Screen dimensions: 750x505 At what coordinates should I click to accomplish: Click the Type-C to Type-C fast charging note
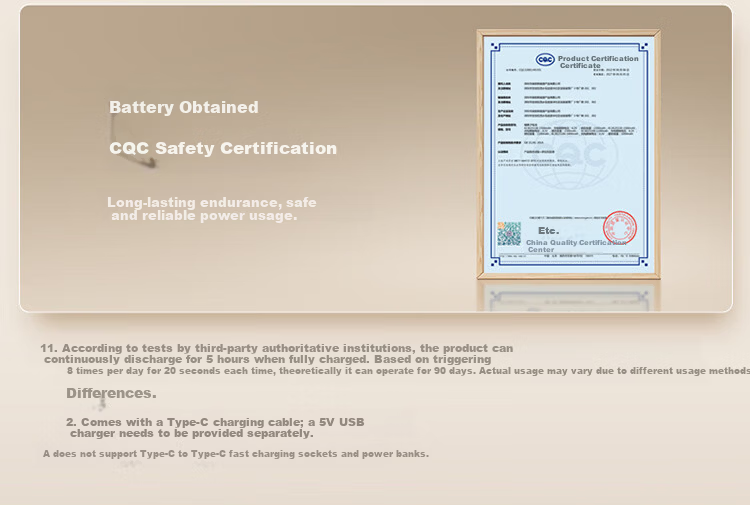(x=236, y=453)
